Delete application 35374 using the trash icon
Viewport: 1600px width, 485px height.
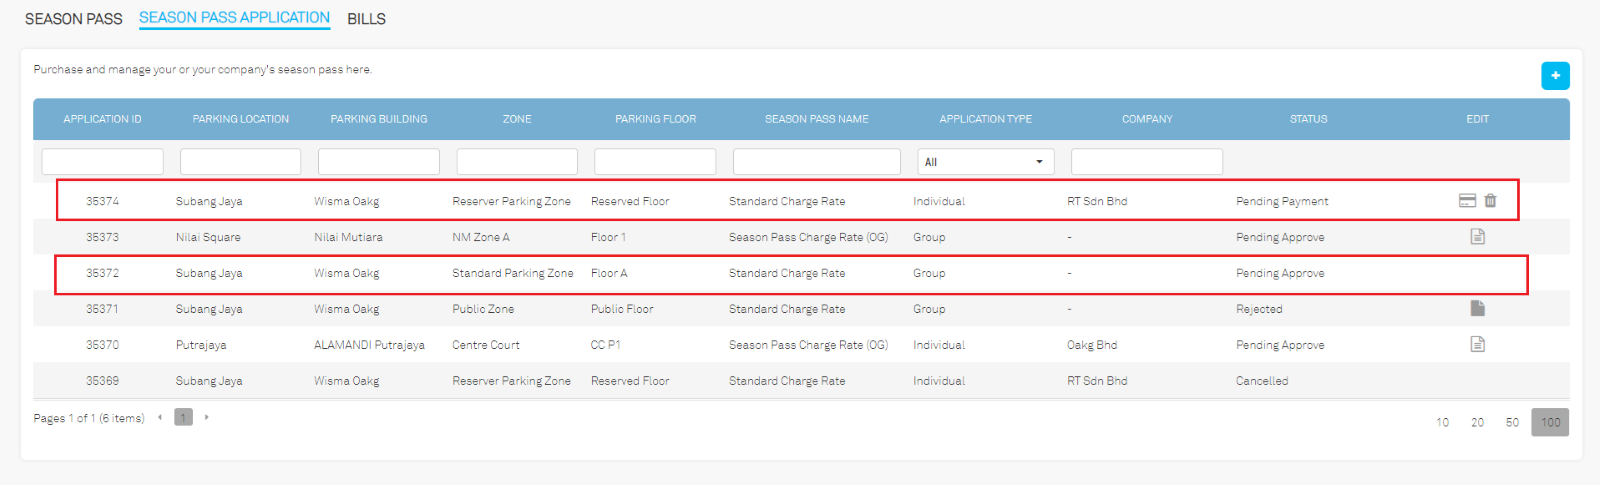(x=1490, y=201)
